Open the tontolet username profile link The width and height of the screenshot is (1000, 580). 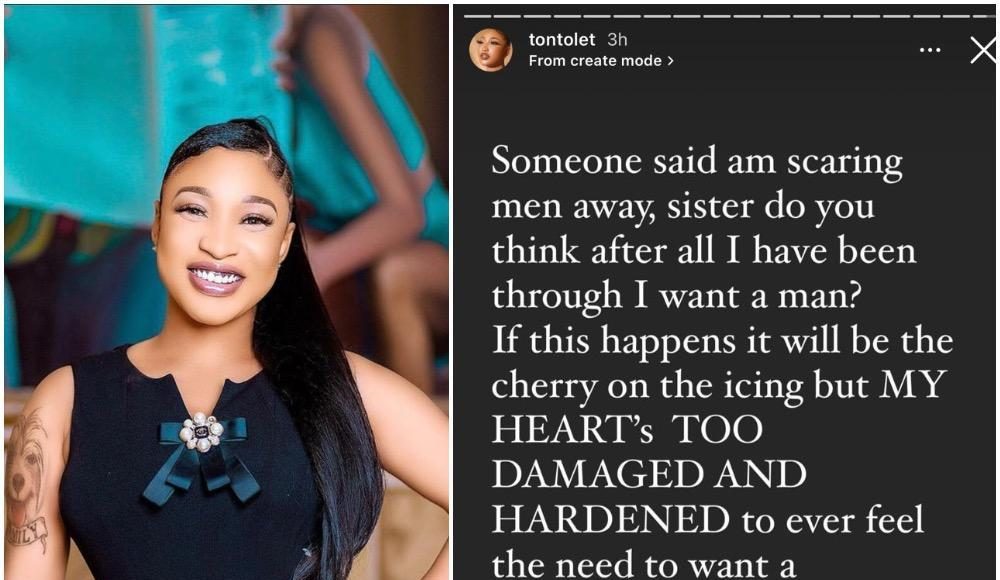pyautogui.click(x=562, y=40)
